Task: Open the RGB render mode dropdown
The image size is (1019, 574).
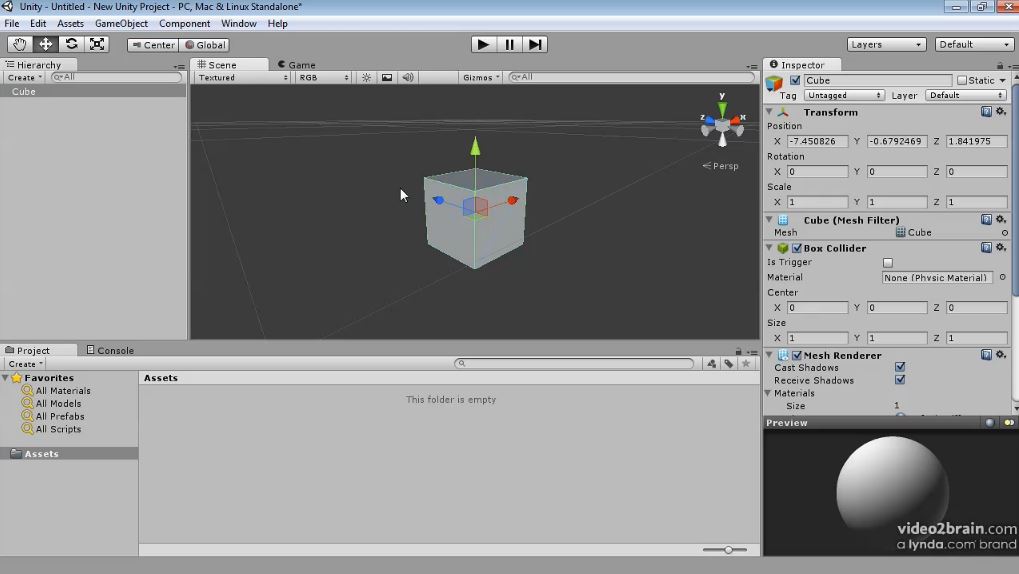Action: (x=323, y=77)
